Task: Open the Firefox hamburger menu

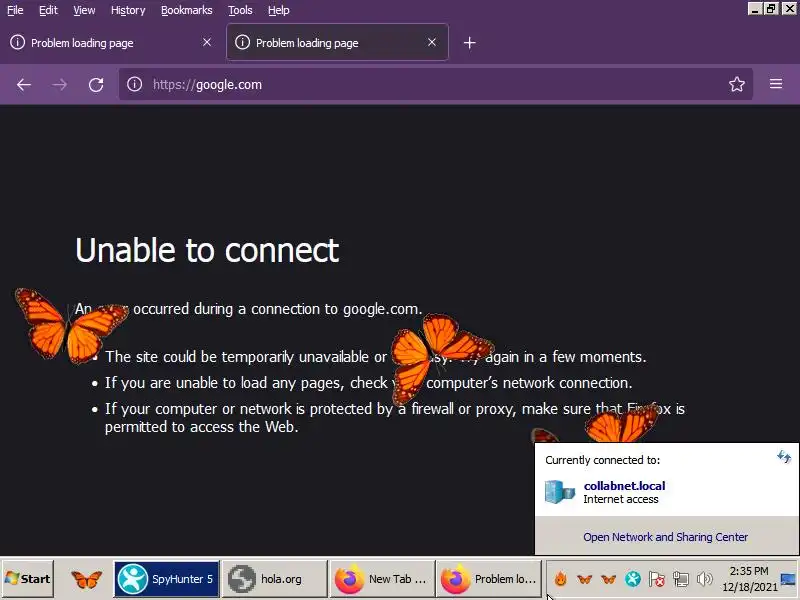Action: (x=776, y=84)
